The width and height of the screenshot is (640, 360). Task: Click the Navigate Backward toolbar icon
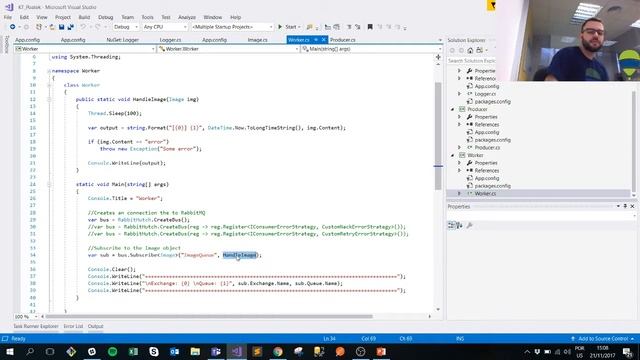pos(13,27)
